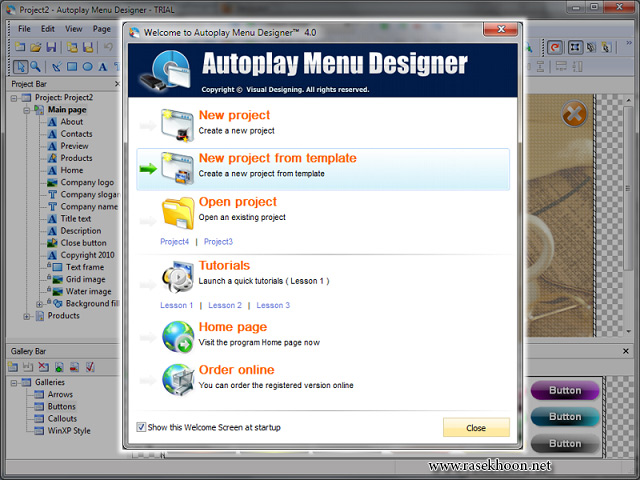Screen dimensions: 640x480
Task: Click the red checkmark icon in Gallery Bar
Action: click(90, 367)
